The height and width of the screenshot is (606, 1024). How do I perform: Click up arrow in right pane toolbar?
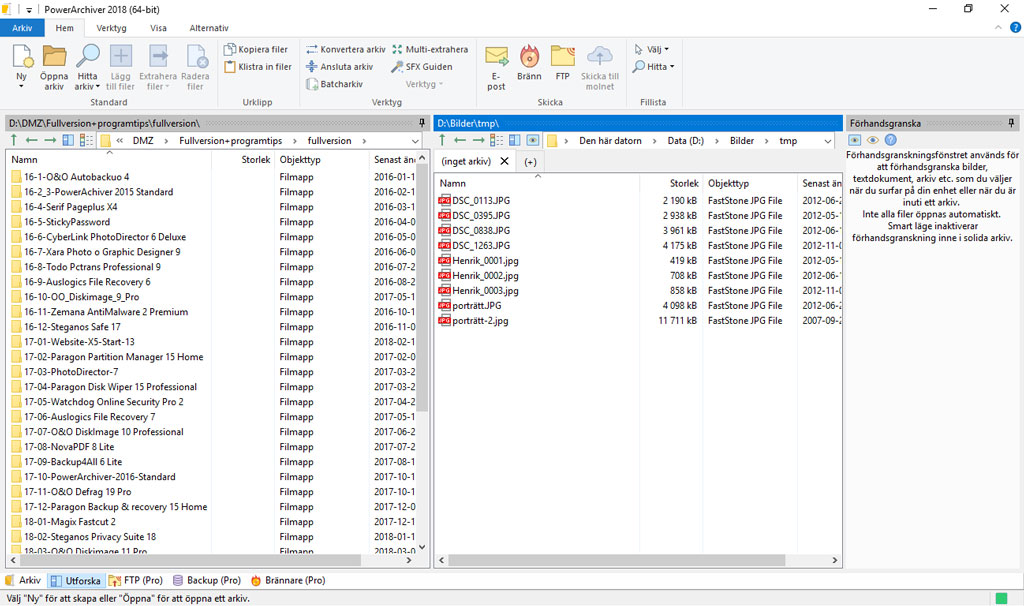(442, 140)
